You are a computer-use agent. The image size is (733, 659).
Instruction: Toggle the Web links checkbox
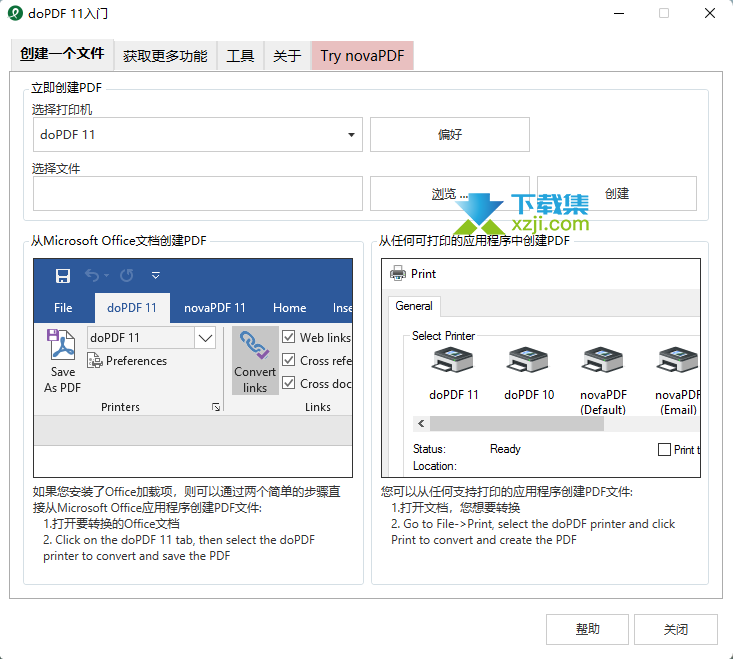289,337
